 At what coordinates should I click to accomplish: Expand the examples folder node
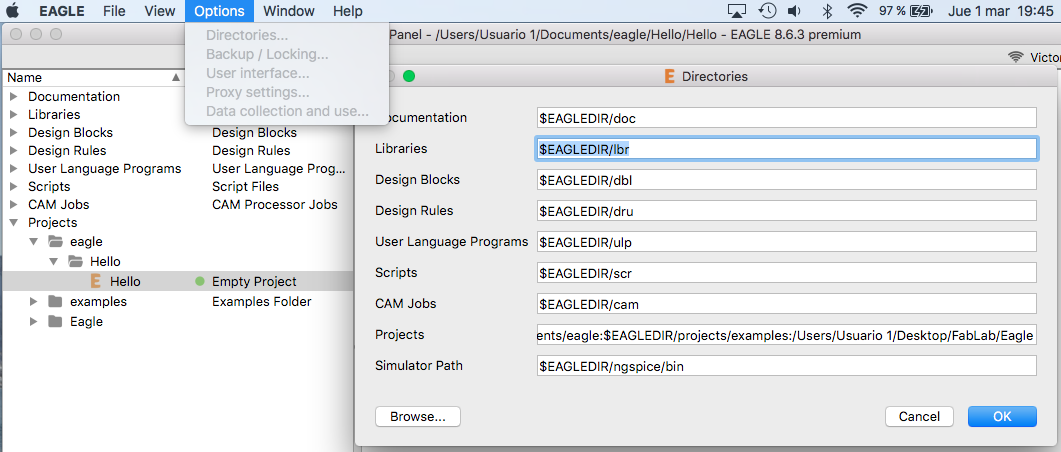pos(33,302)
